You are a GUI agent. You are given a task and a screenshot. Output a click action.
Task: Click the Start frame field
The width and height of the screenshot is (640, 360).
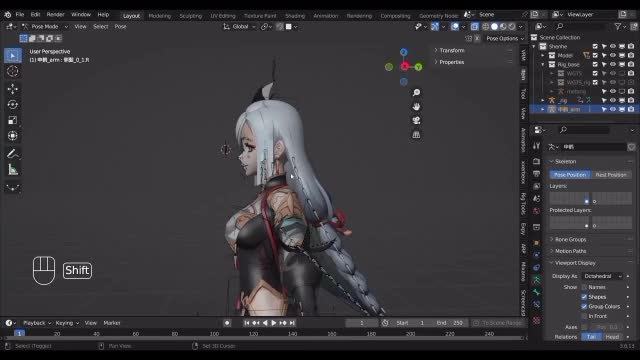pyautogui.click(x=410, y=323)
